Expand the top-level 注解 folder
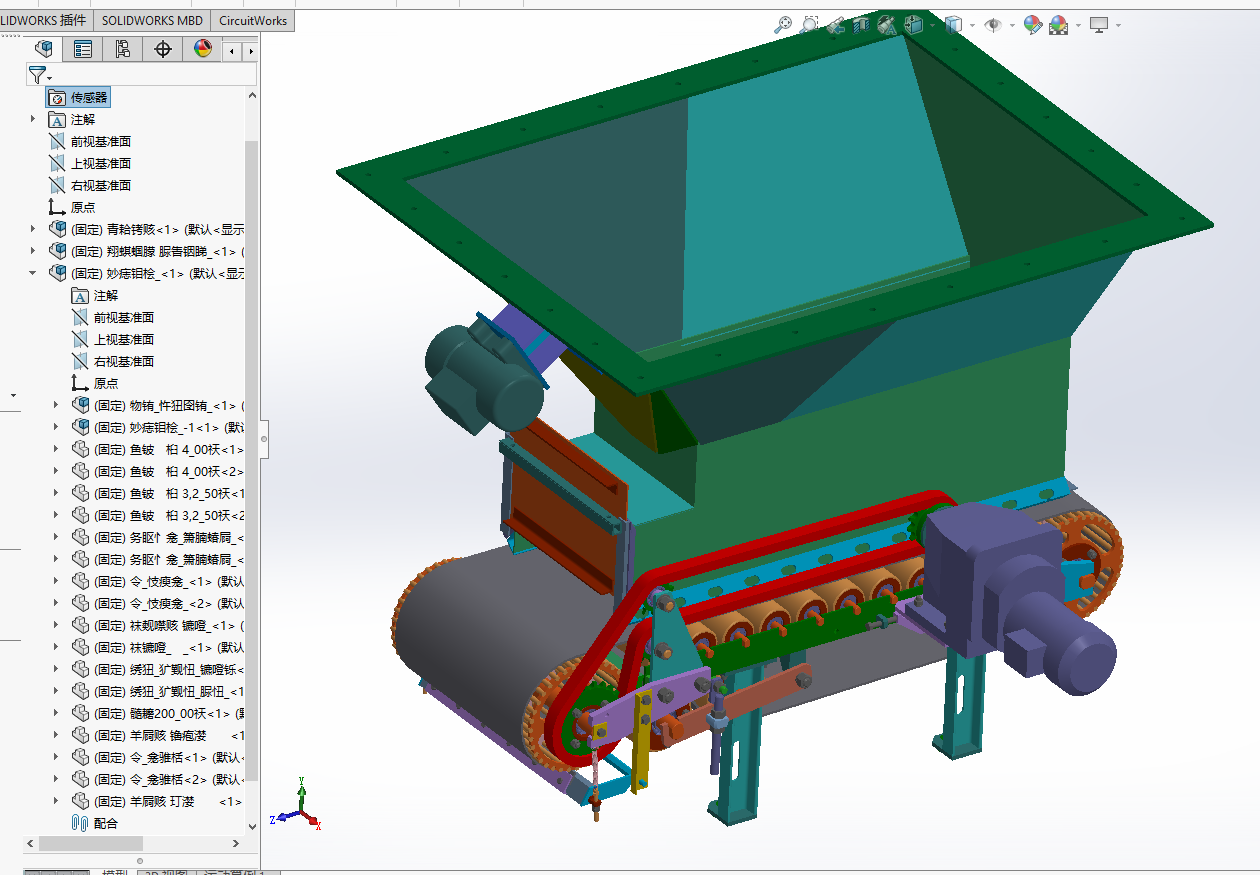 click(33, 119)
